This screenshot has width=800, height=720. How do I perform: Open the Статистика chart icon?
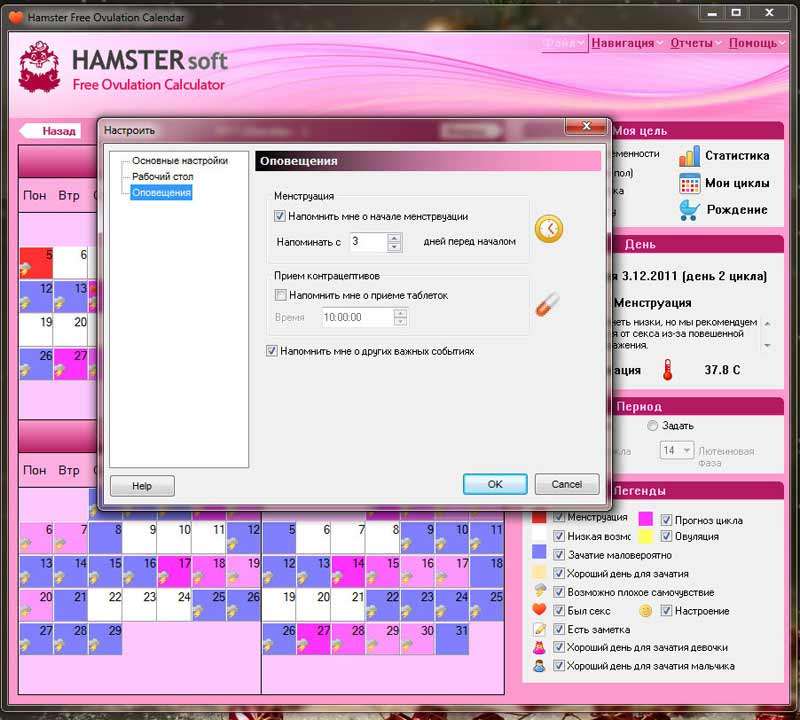(x=689, y=156)
